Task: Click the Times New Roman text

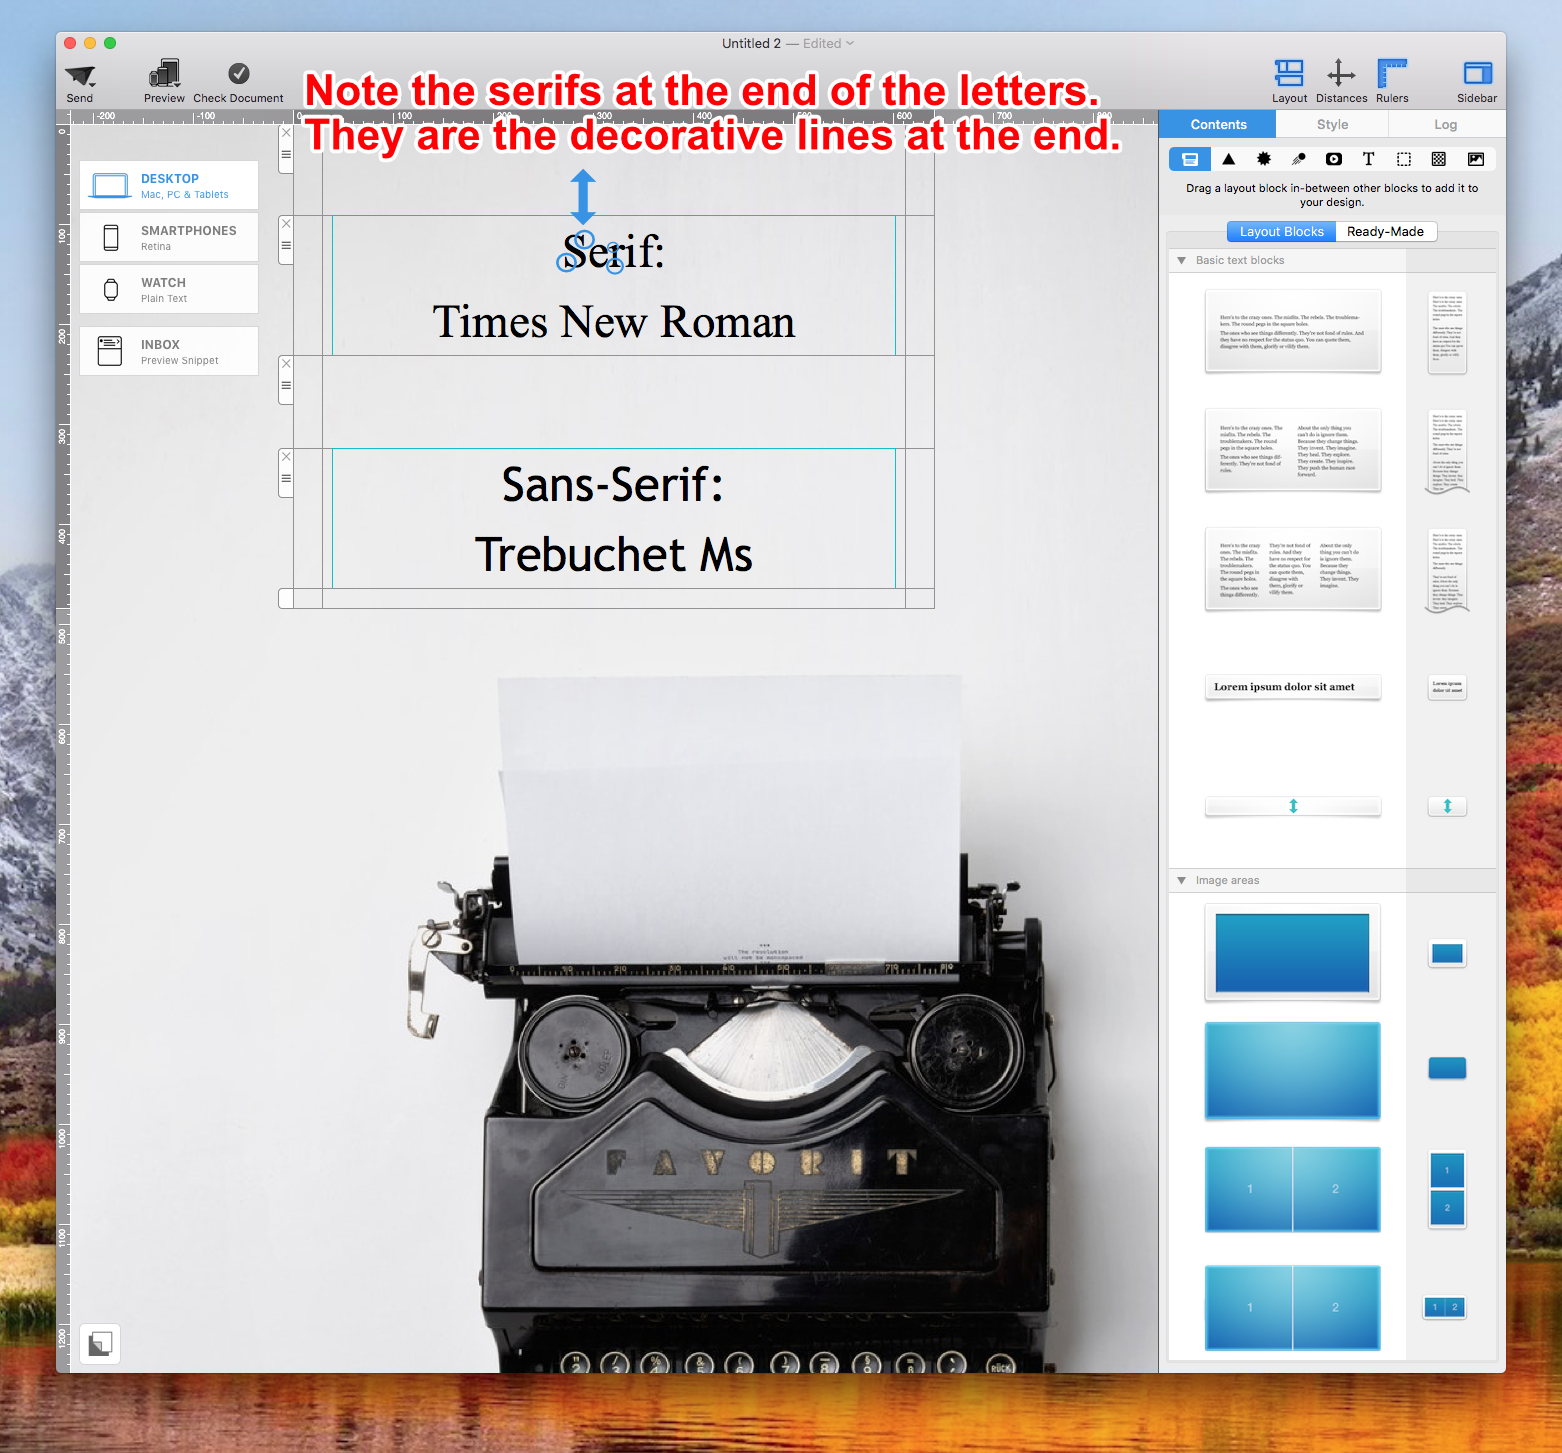Action: click(614, 322)
